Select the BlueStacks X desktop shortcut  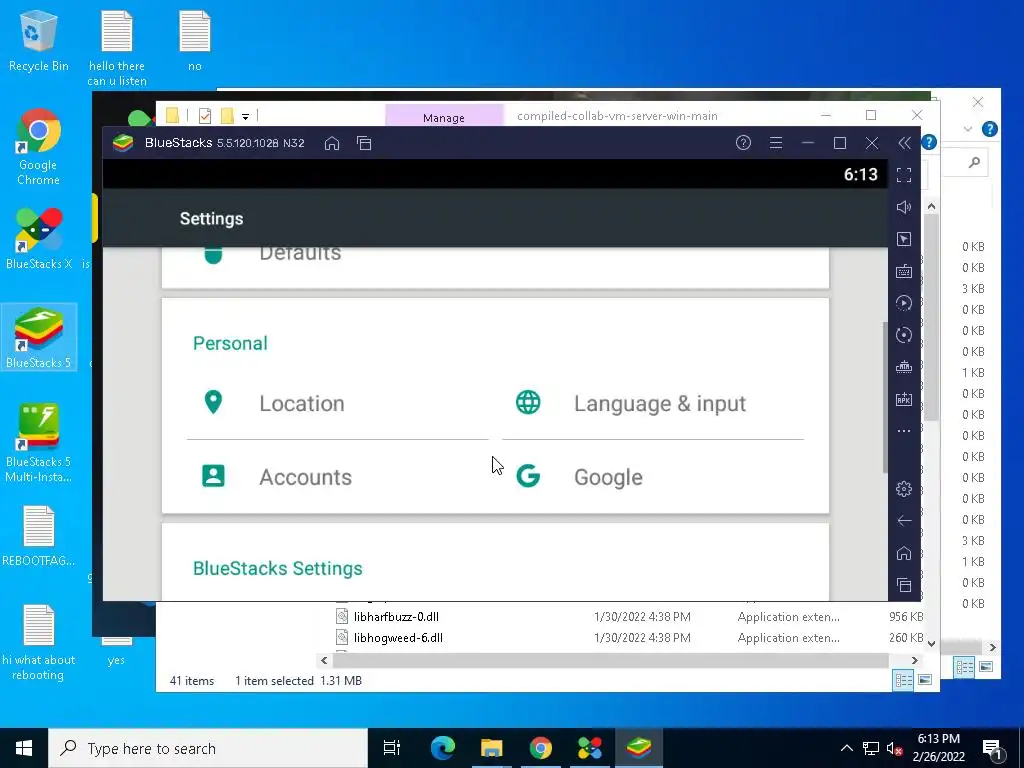39,239
